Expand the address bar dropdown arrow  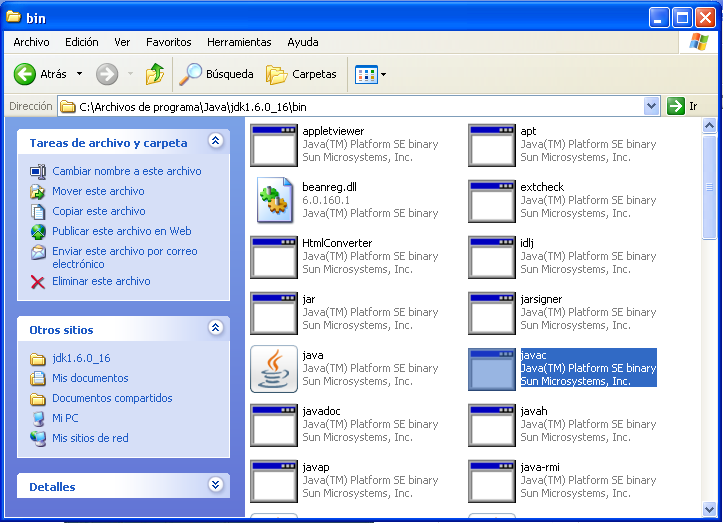pyautogui.click(x=652, y=106)
